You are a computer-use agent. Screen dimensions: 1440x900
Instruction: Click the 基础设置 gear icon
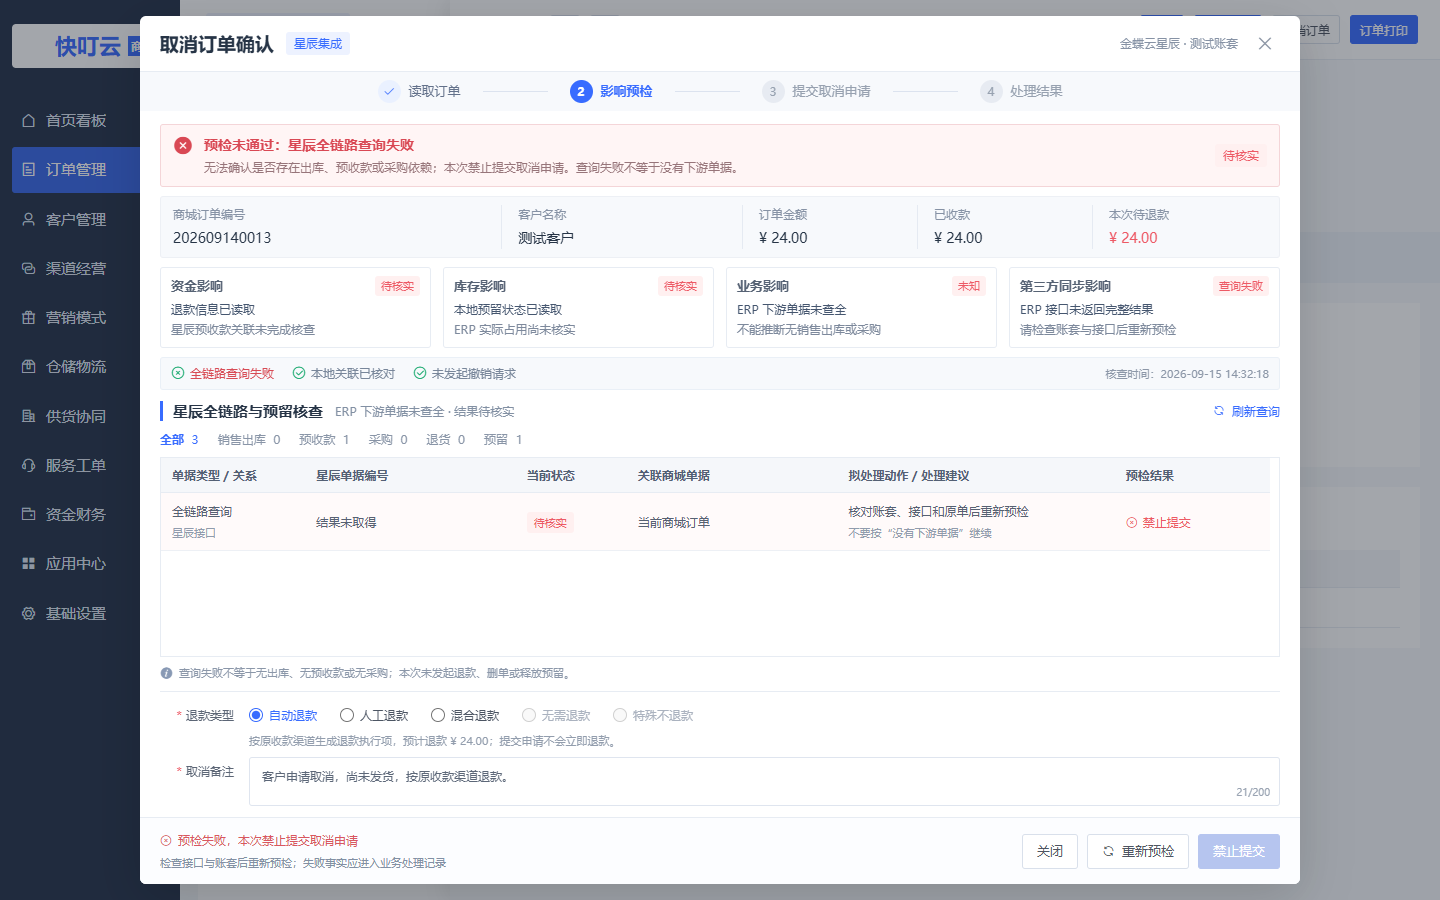coord(29,613)
